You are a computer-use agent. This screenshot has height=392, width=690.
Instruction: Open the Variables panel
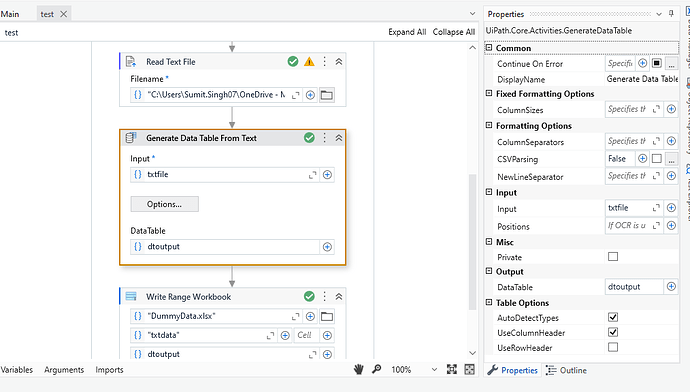click(x=17, y=370)
